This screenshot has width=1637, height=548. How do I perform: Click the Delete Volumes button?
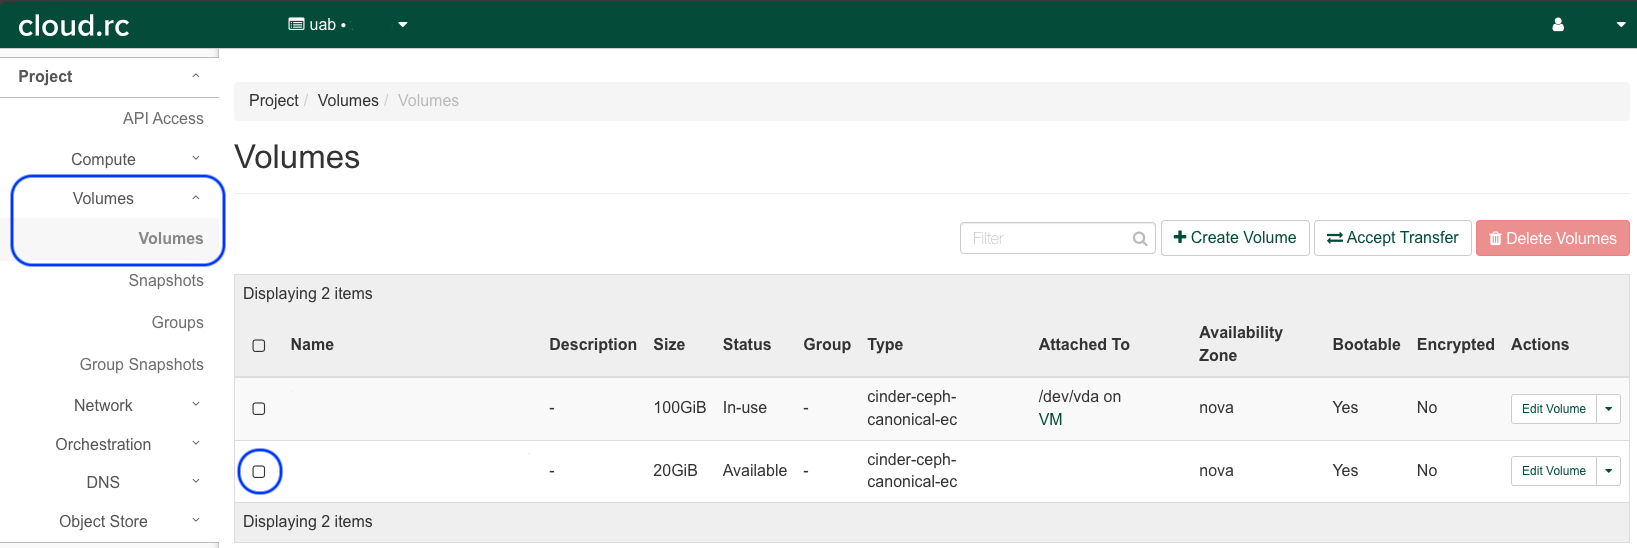(x=1552, y=238)
